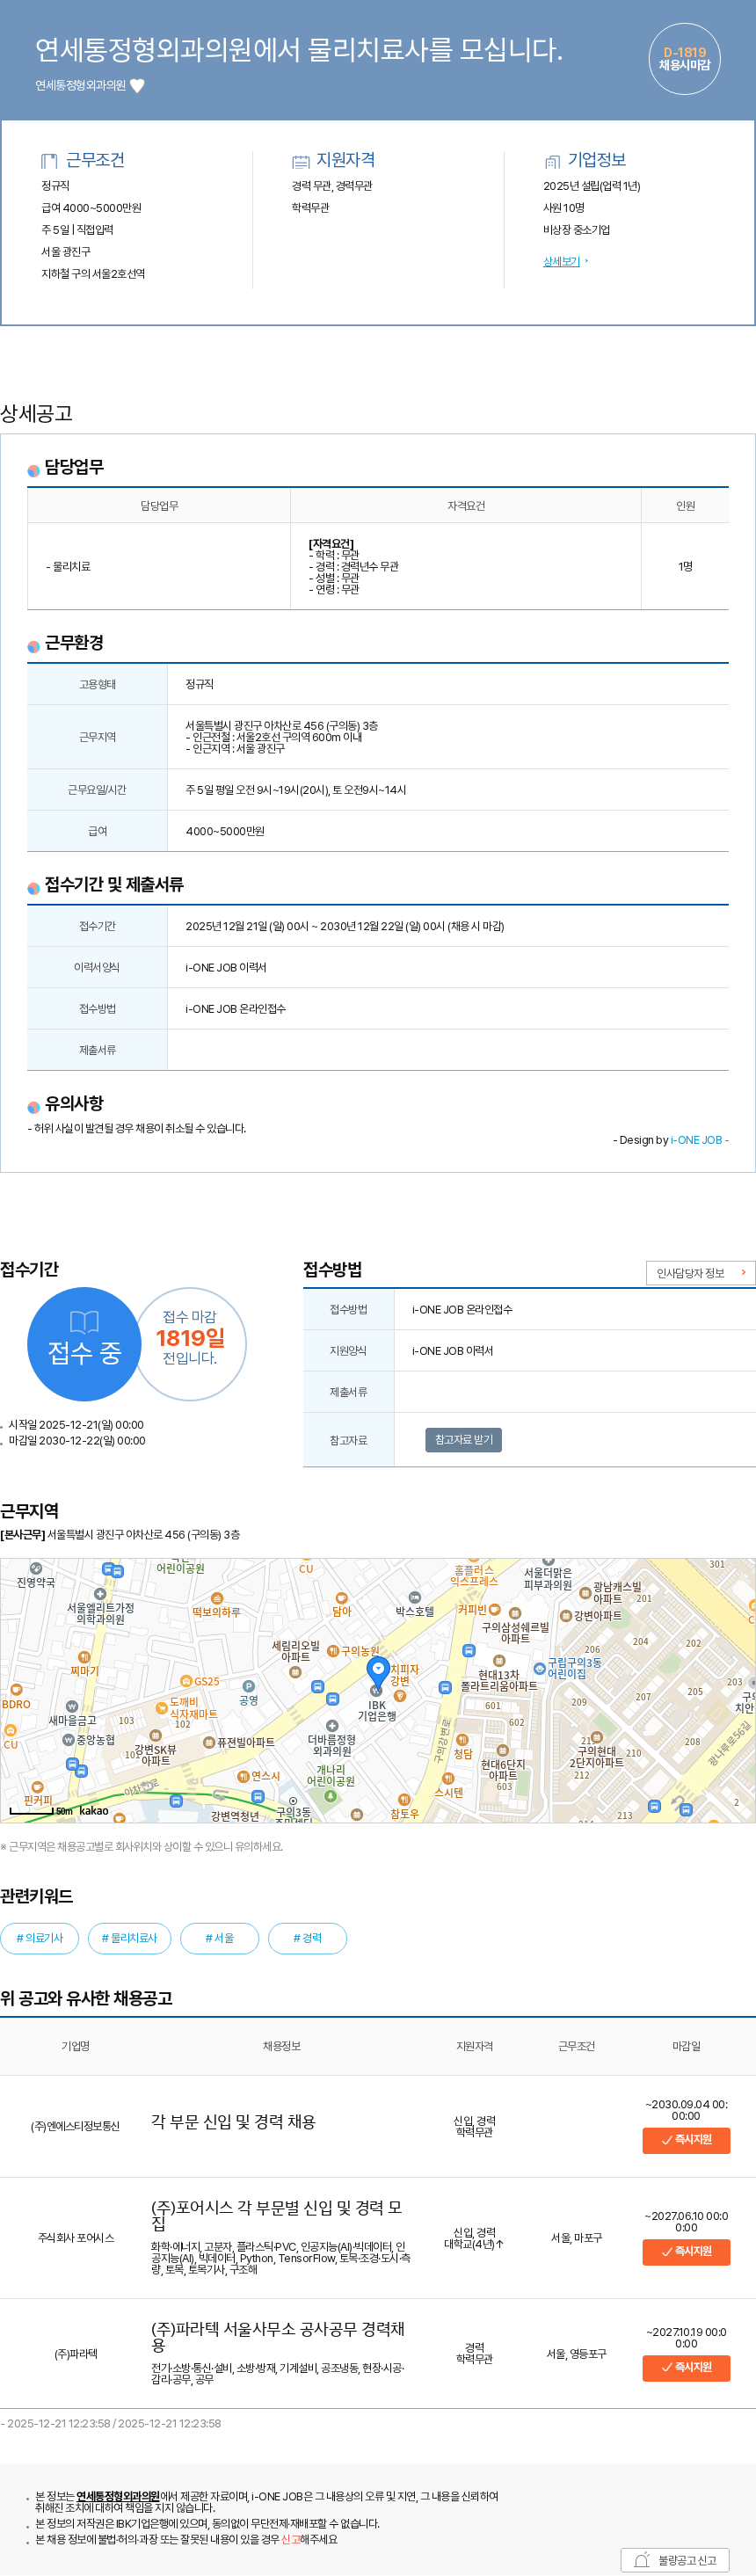The height and width of the screenshot is (2576, 756).
Task: Click the 근무조건 section icon
Action: click(49, 161)
